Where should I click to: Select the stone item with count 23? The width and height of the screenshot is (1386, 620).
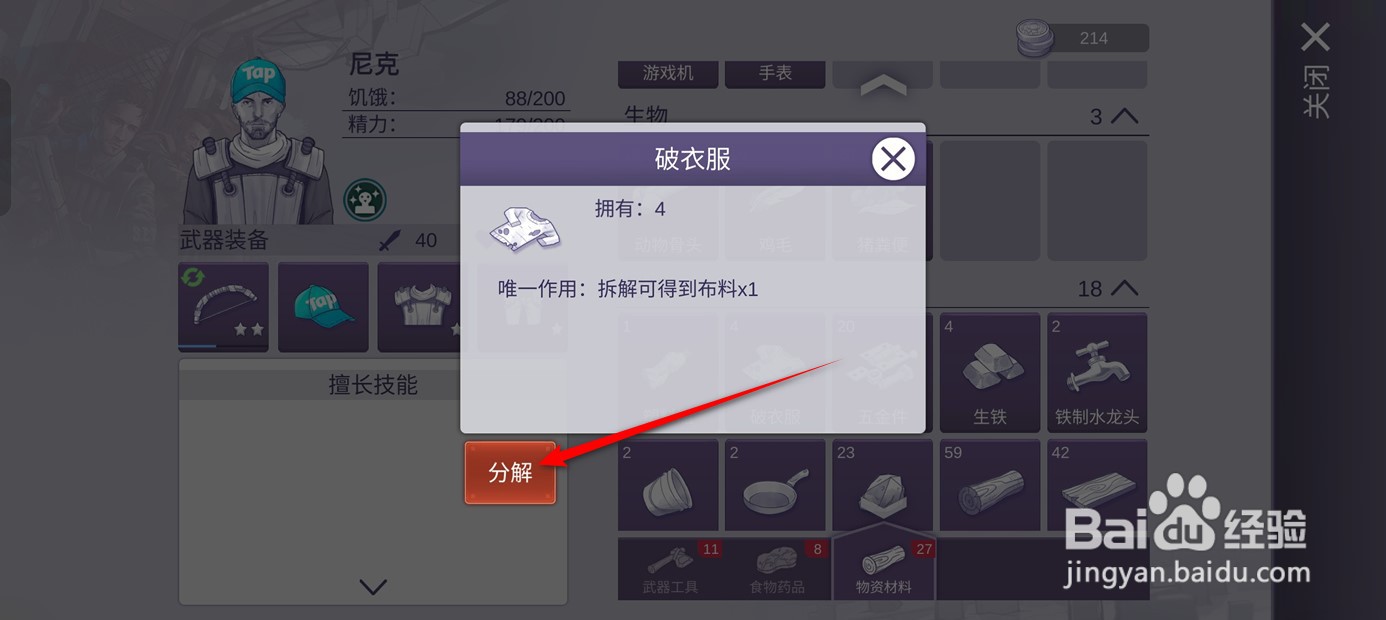tap(882, 485)
